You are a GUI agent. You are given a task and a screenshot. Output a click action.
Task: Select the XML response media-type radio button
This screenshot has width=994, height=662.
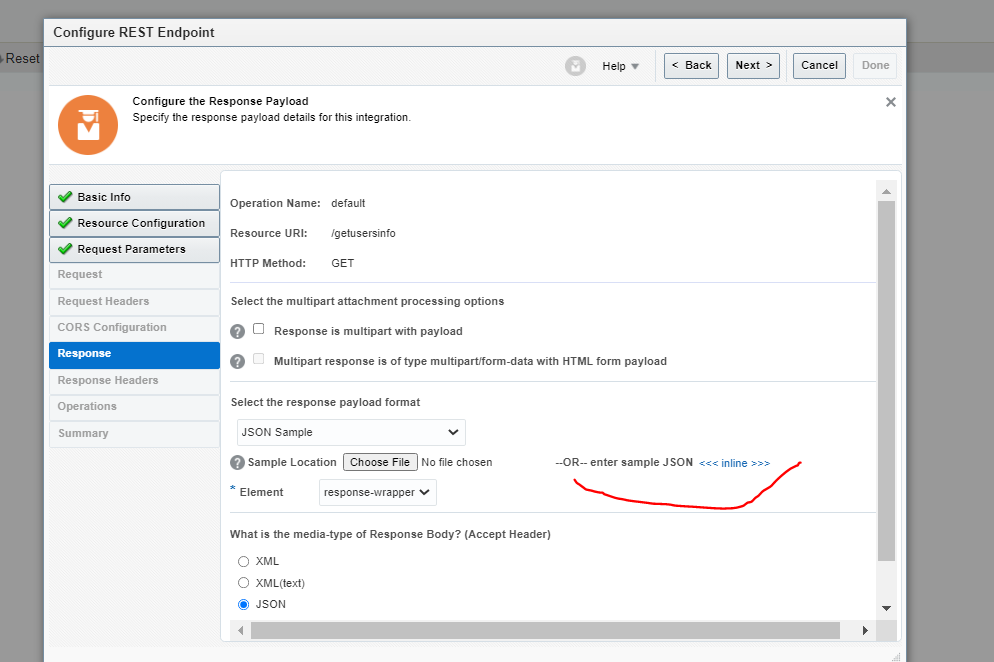click(x=243, y=561)
